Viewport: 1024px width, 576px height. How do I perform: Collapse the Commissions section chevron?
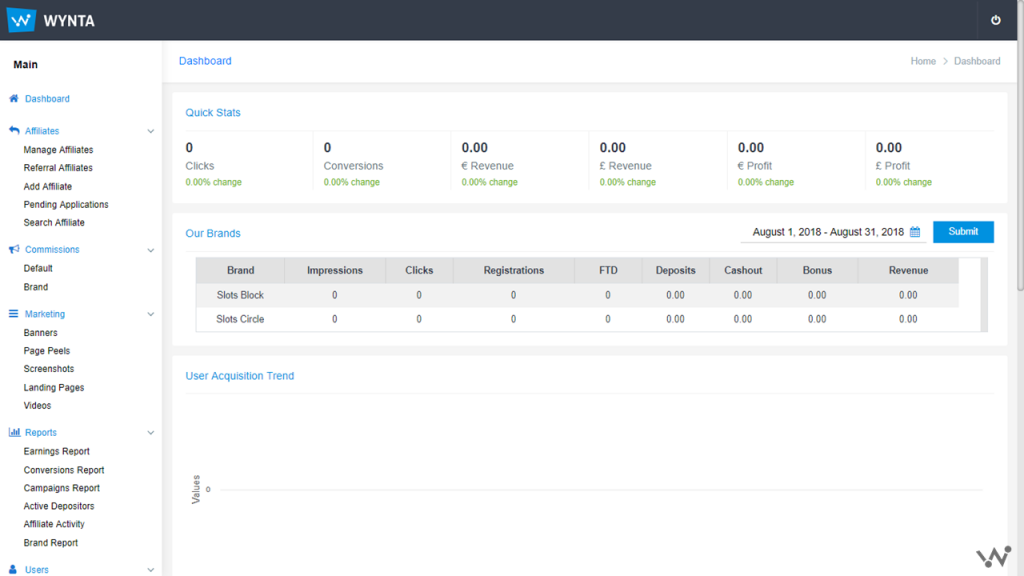[x=151, y=250]
